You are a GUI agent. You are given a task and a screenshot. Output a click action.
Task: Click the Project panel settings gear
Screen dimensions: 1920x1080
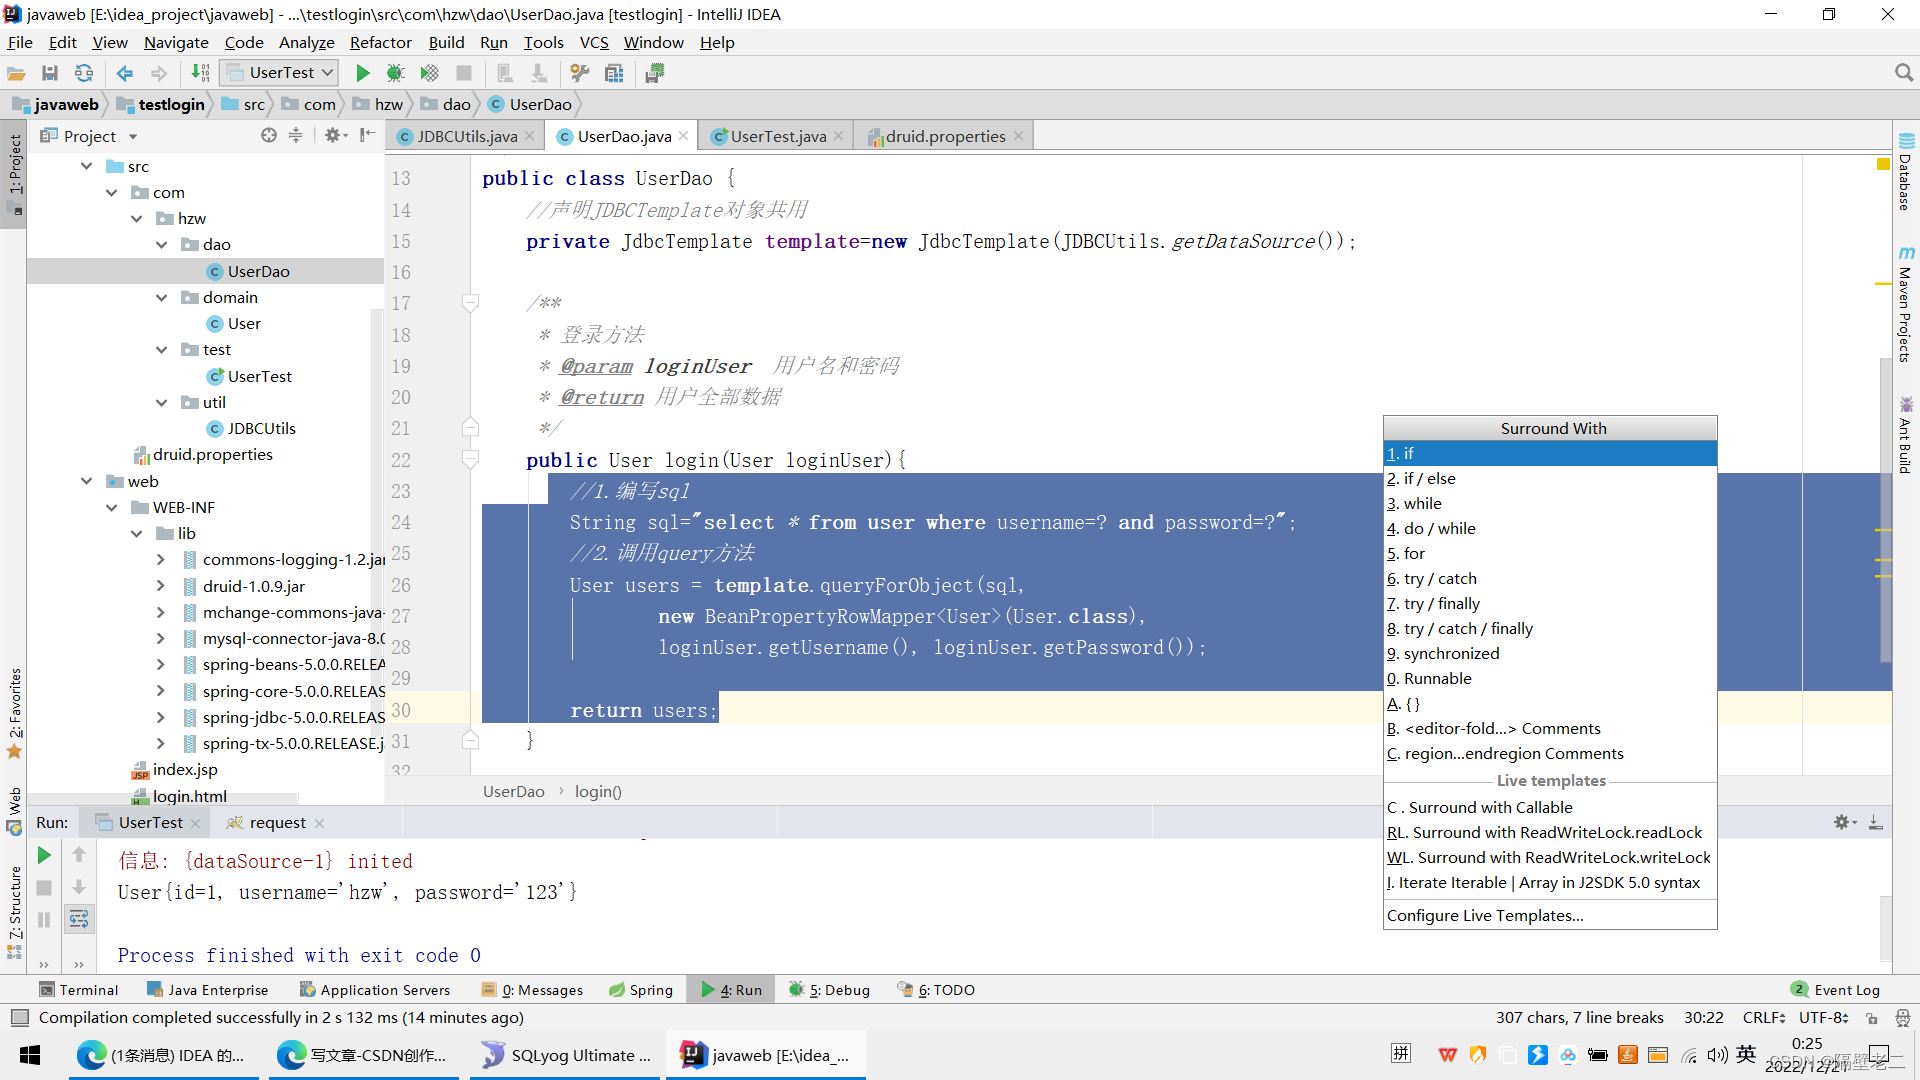[333, 135]
